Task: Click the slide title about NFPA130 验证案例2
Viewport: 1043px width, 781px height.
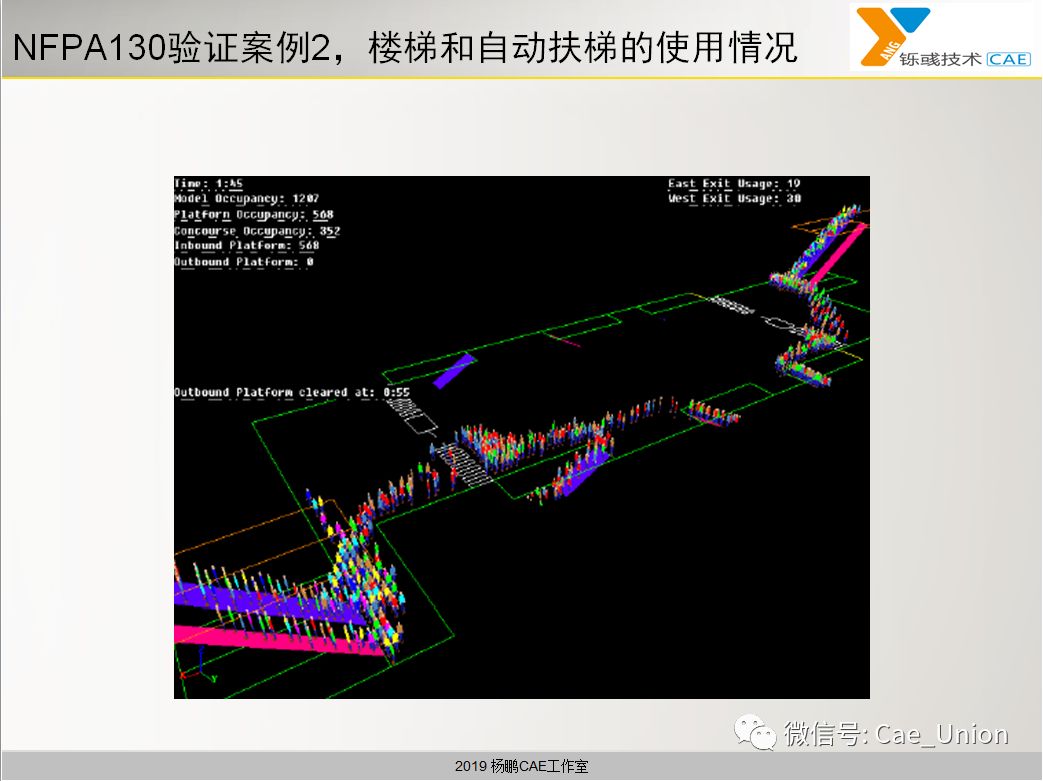Action: coord(404,48)
